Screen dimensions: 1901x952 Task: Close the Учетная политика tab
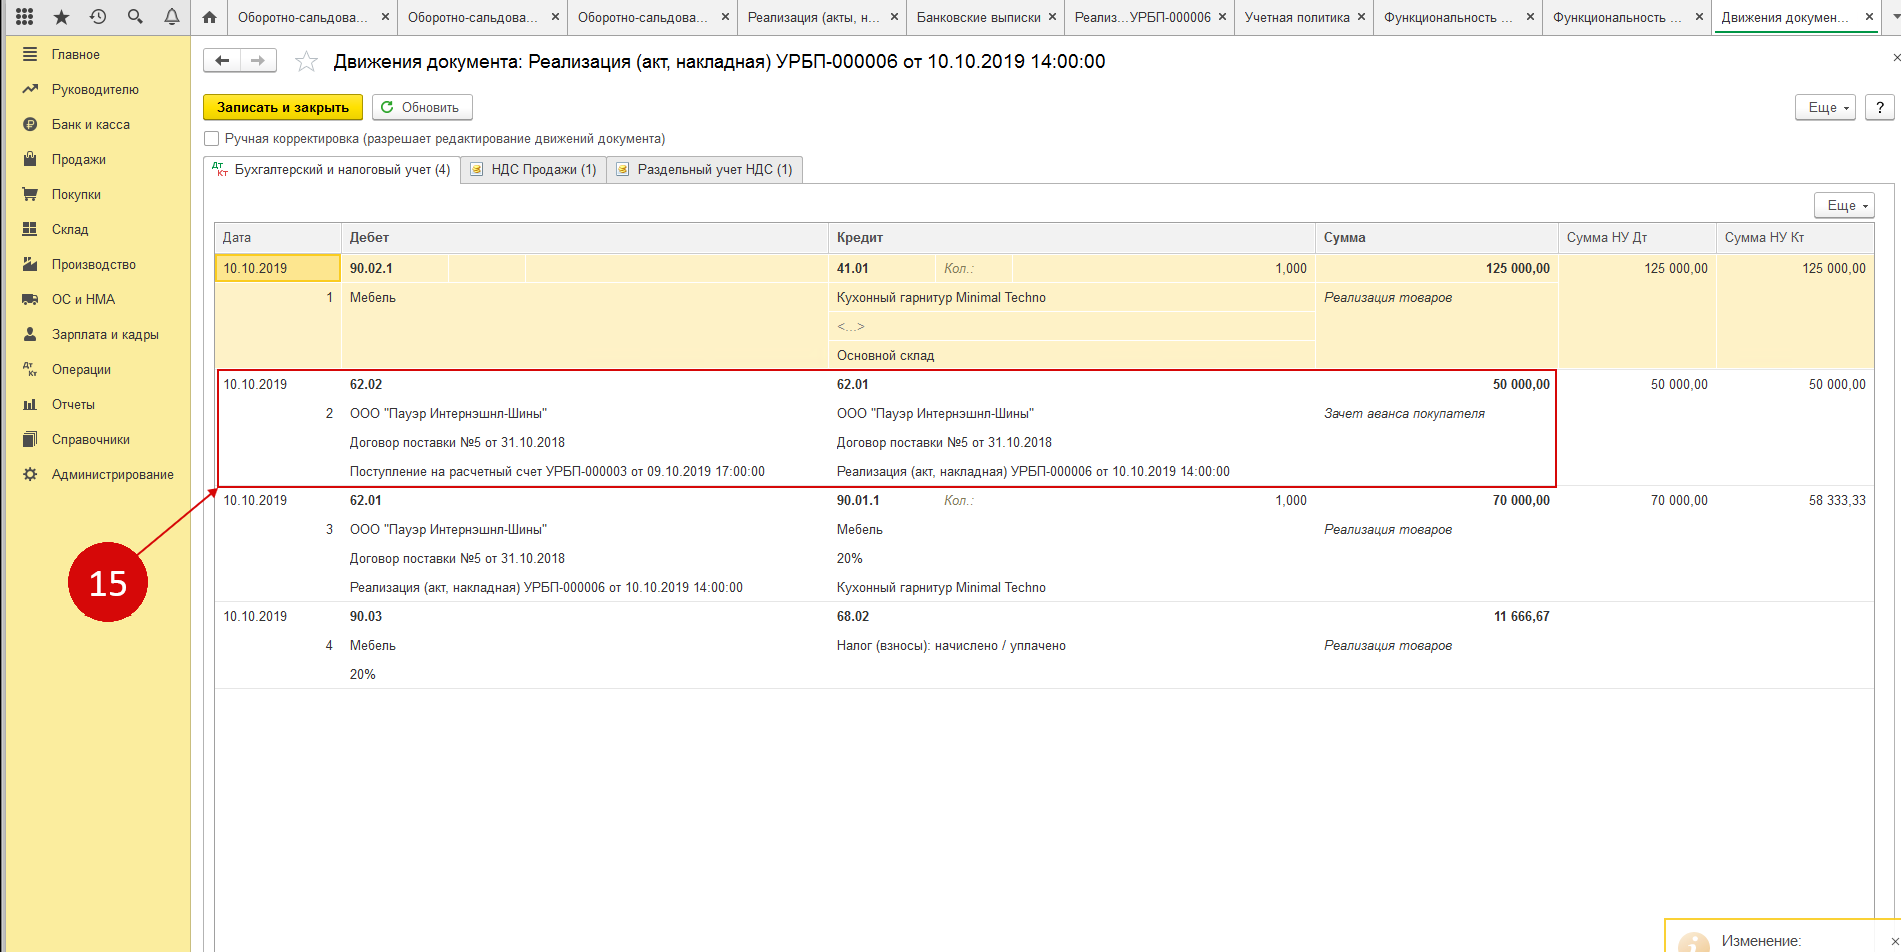[1361, 17]
